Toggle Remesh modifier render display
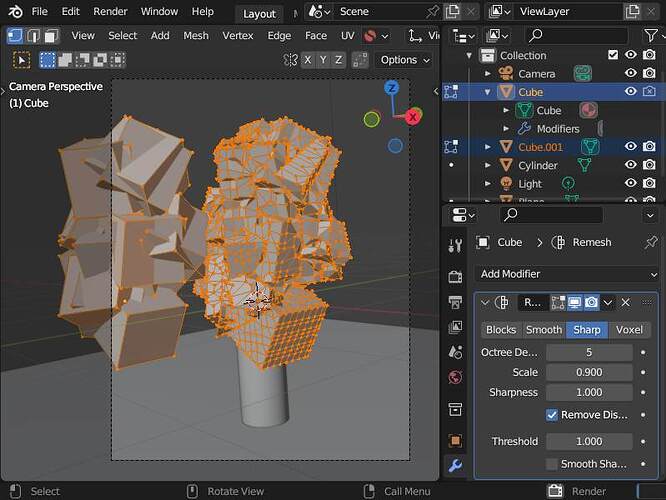 tap(591, 302)
